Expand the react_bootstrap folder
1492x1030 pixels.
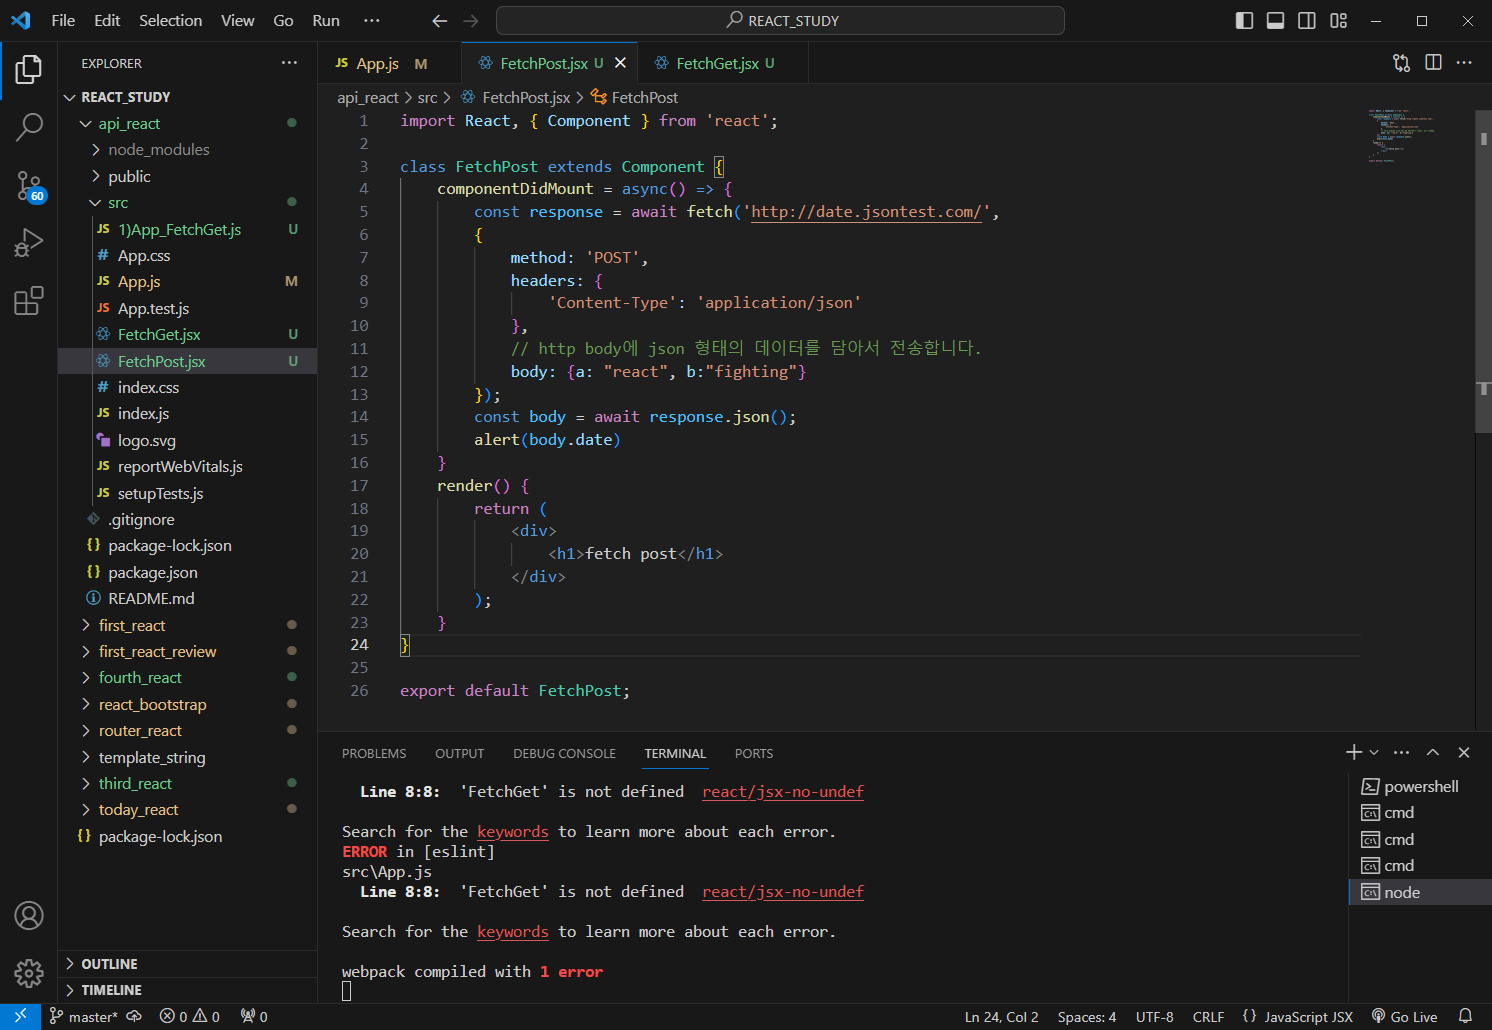tap(188, 704)
